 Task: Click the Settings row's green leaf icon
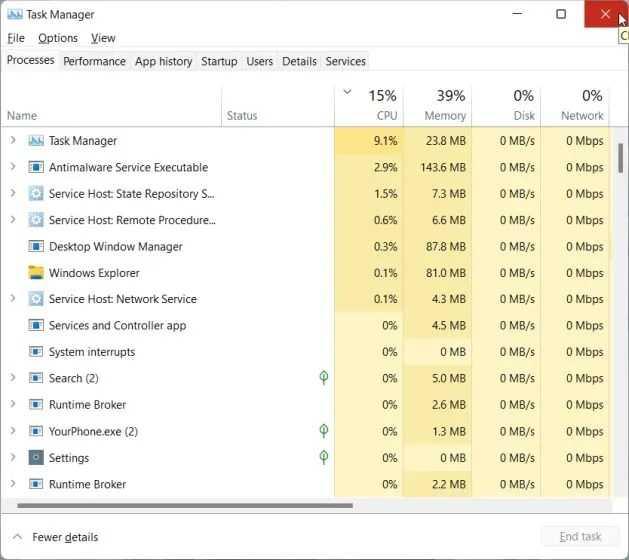(x=323, y=457)
